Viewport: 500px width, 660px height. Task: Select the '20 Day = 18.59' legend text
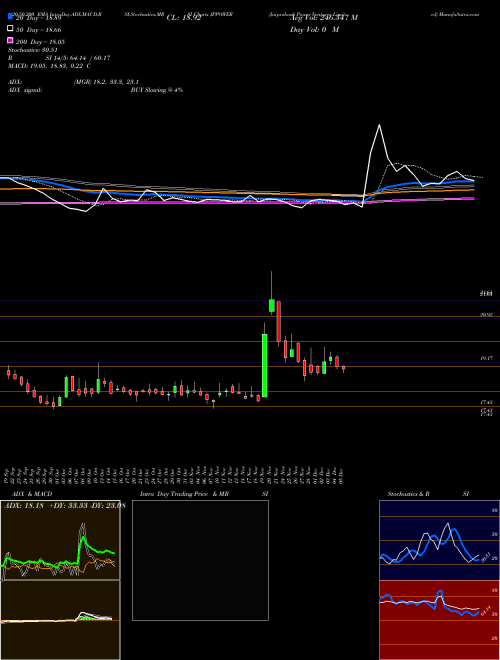point(39,18)
